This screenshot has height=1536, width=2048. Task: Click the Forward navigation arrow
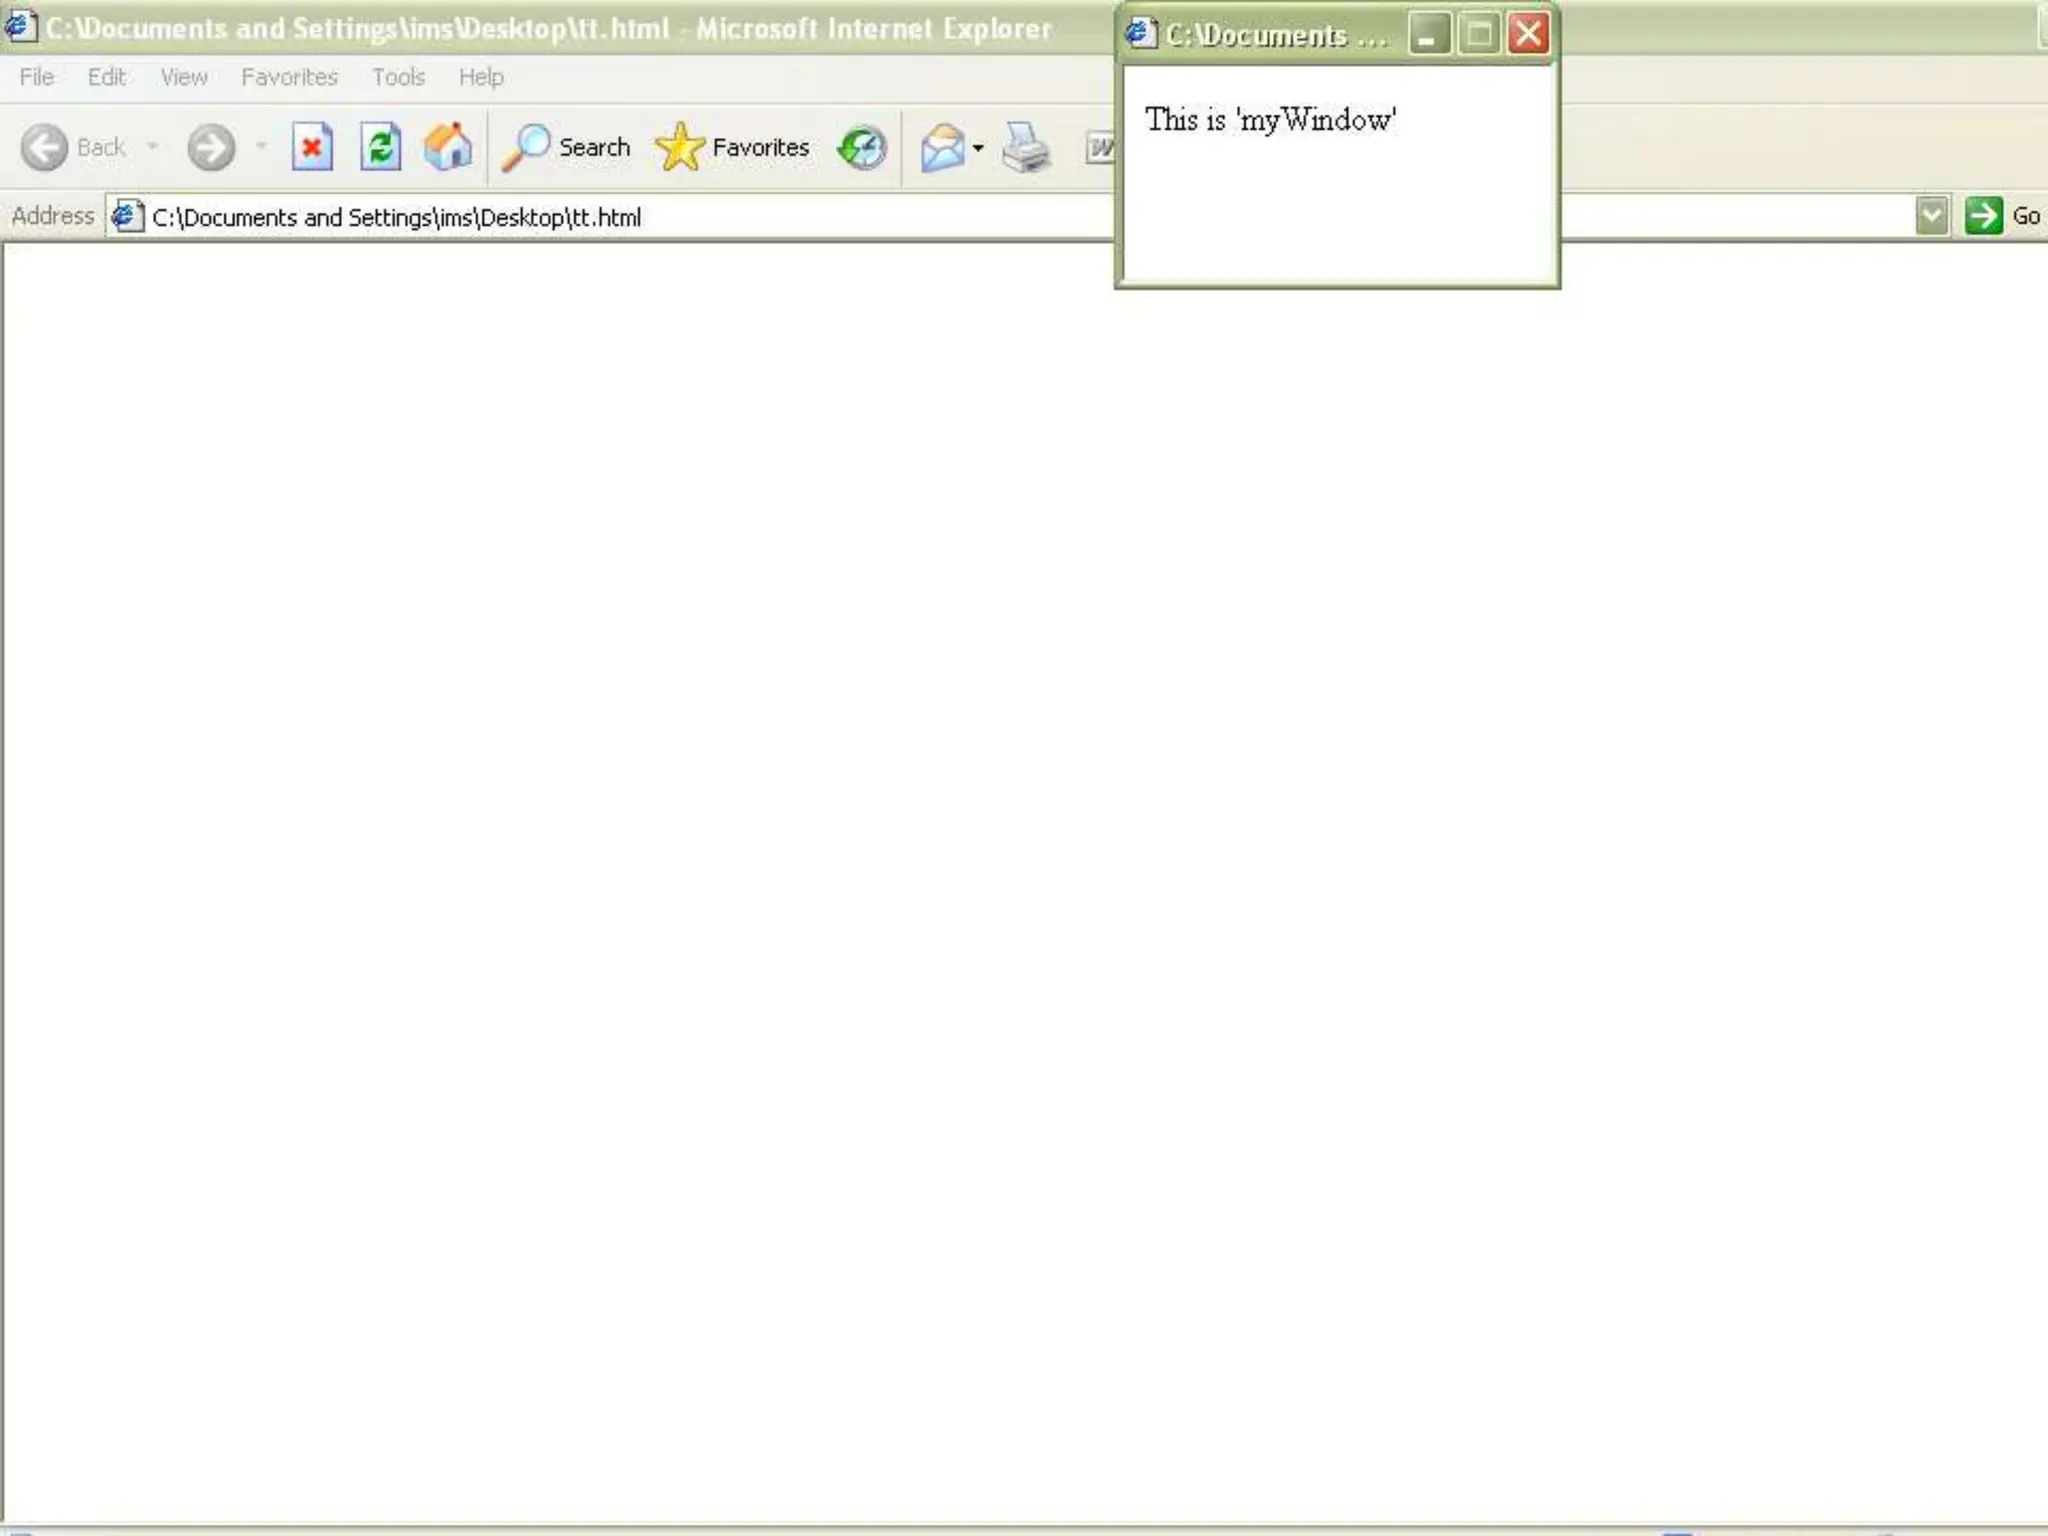211,148
